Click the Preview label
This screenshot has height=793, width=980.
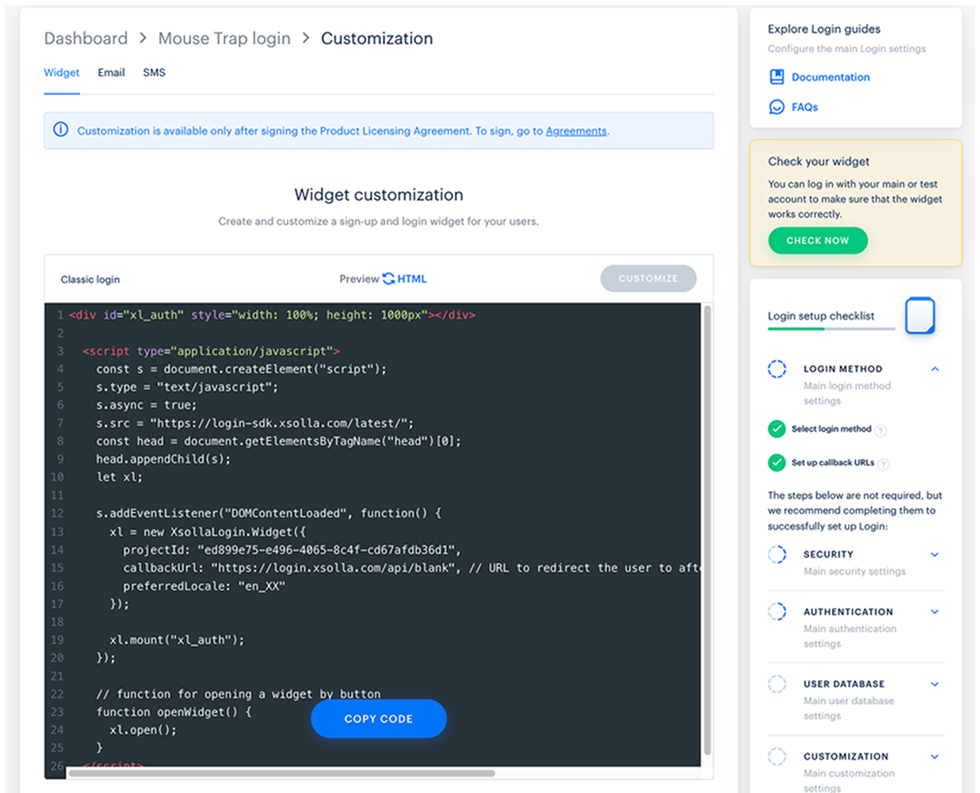click(359, 279)
